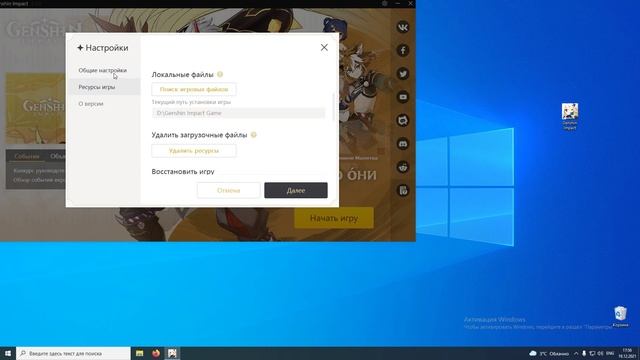This screenshot has width=640, height=360.
Task: Select Ресурсы игры in settings sidebar
Action: 97,87
